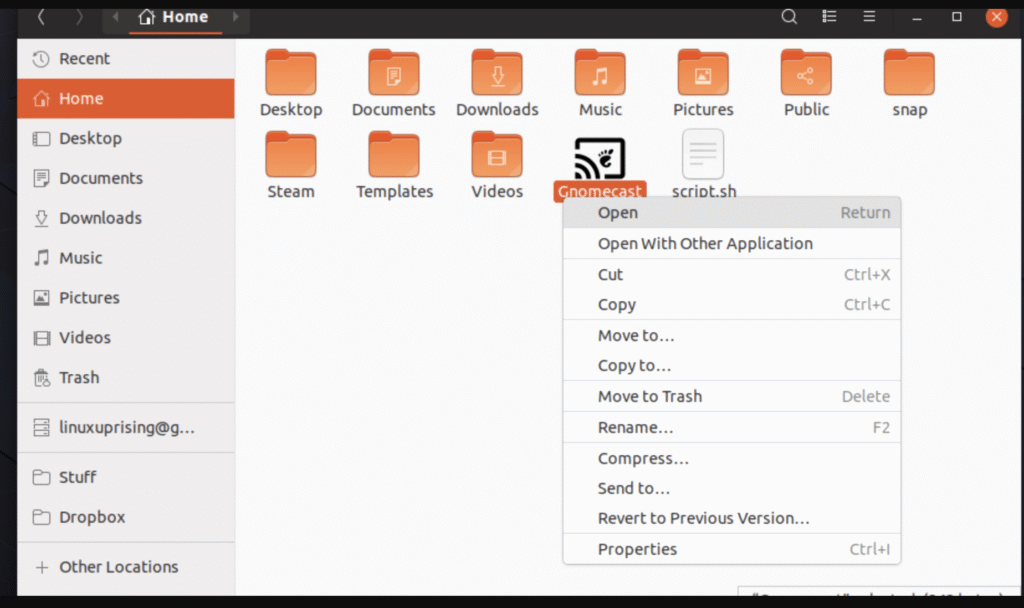Image resolution: width=1024 pixels, height=608 pixels.
Task: Toggle the list view icon
Action: click(829, 16)
